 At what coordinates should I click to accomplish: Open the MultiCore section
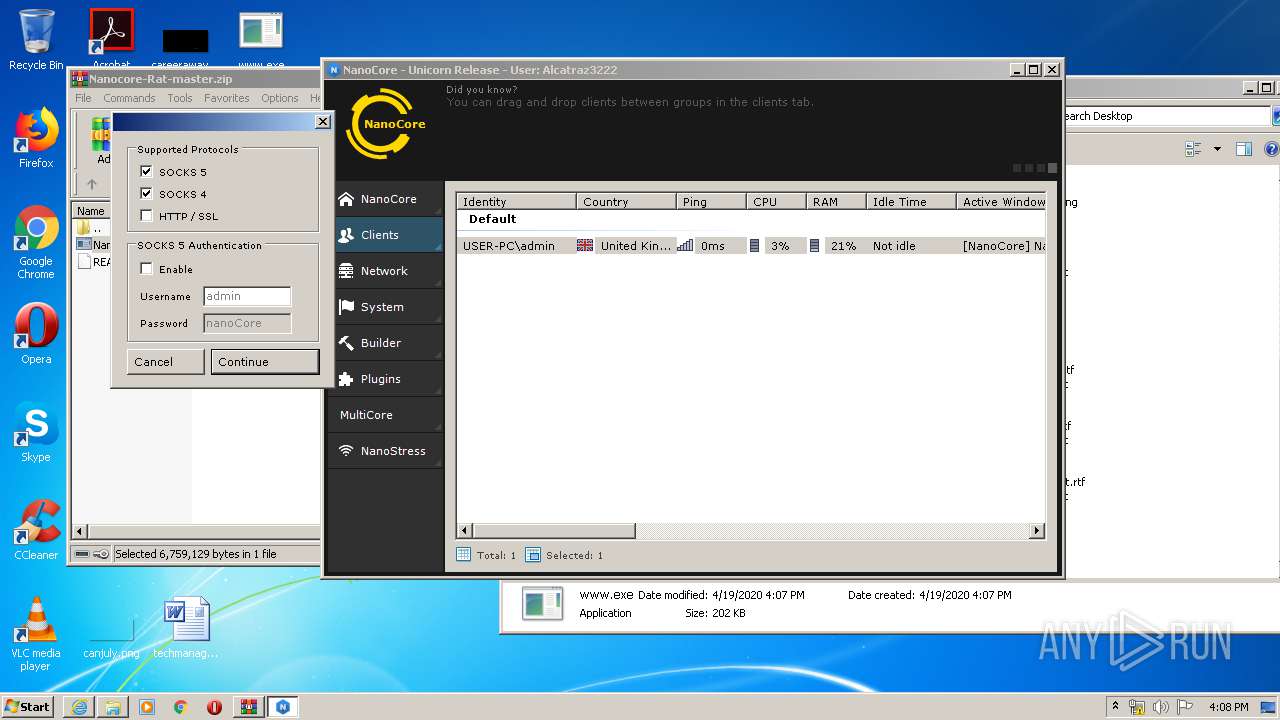pyautogui.click(x=386, y=415)
